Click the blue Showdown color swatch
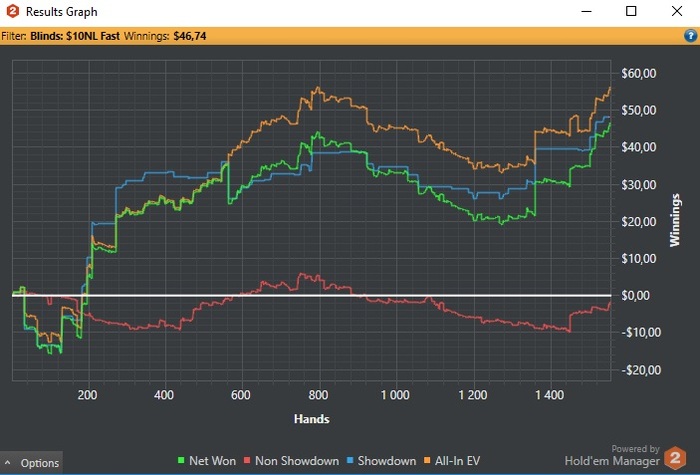 pos(350,460)
